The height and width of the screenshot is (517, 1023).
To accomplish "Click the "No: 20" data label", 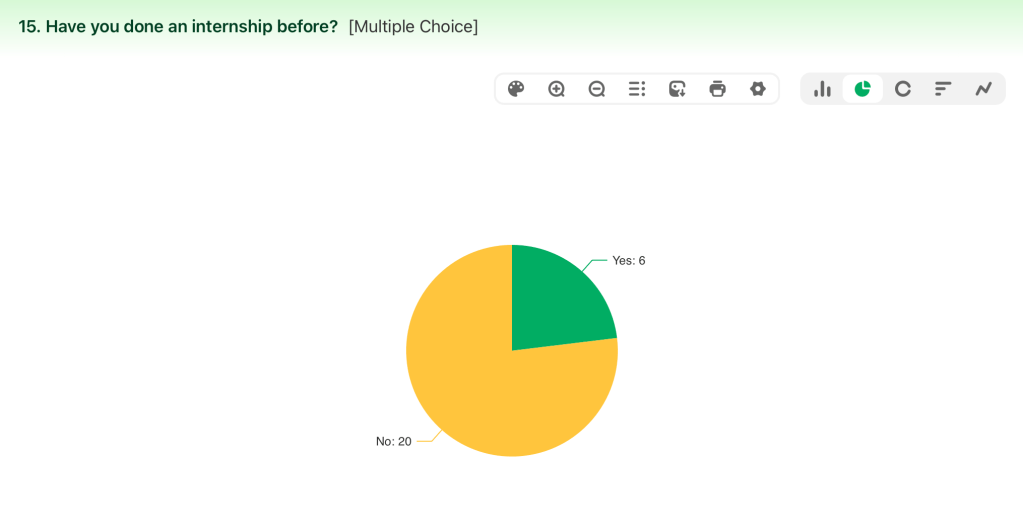I will [394, 441].
